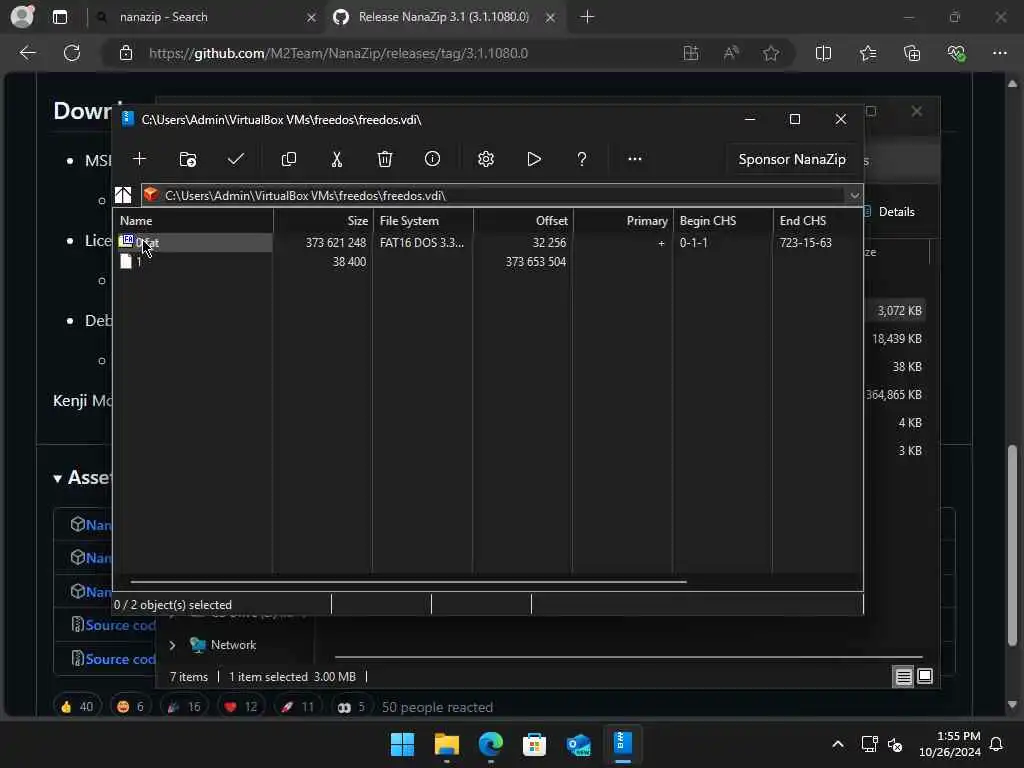Viewport: 1024px width, 768px height.
Task: Expand the NanaZip address bar dropdown arrow
Action: click(x=854, y=195)
